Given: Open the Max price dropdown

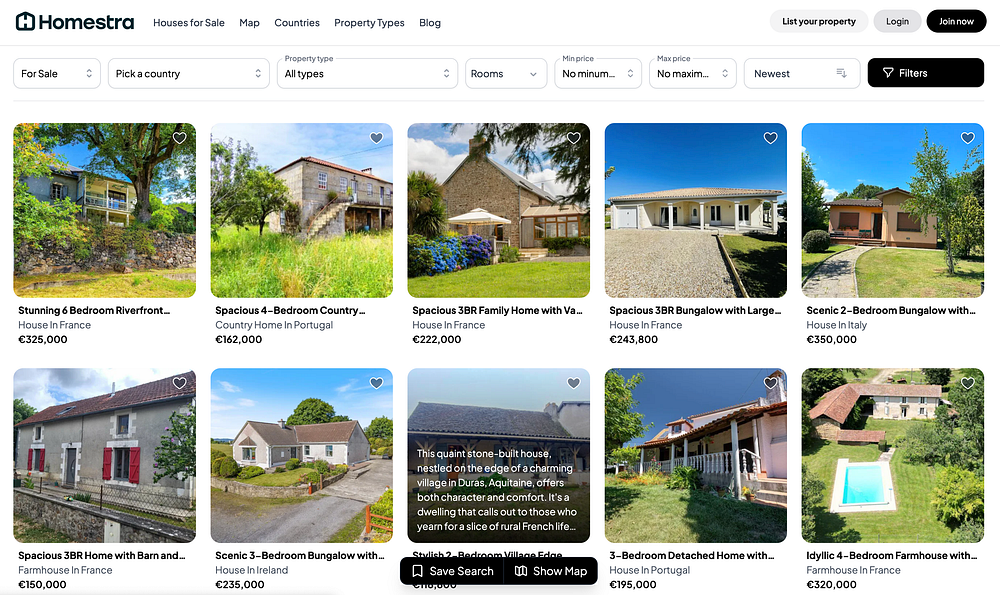Looking at the screenshot, I should [693, 73].
